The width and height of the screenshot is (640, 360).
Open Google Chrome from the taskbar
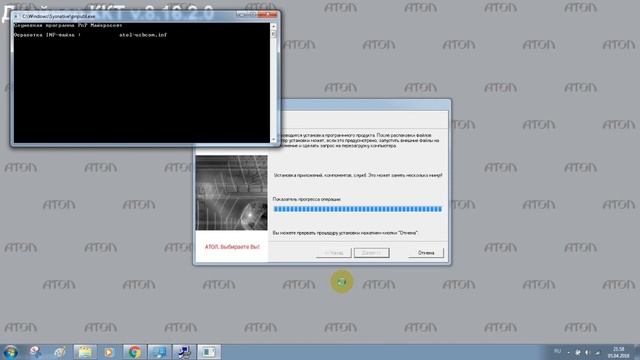[134, 352]
